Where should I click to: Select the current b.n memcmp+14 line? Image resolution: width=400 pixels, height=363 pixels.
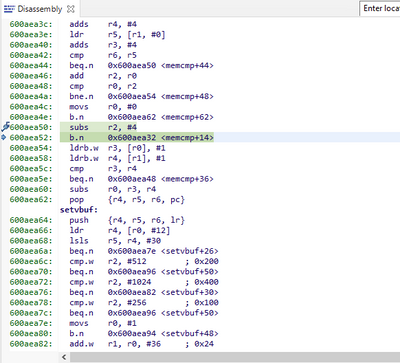coord(137,137)
